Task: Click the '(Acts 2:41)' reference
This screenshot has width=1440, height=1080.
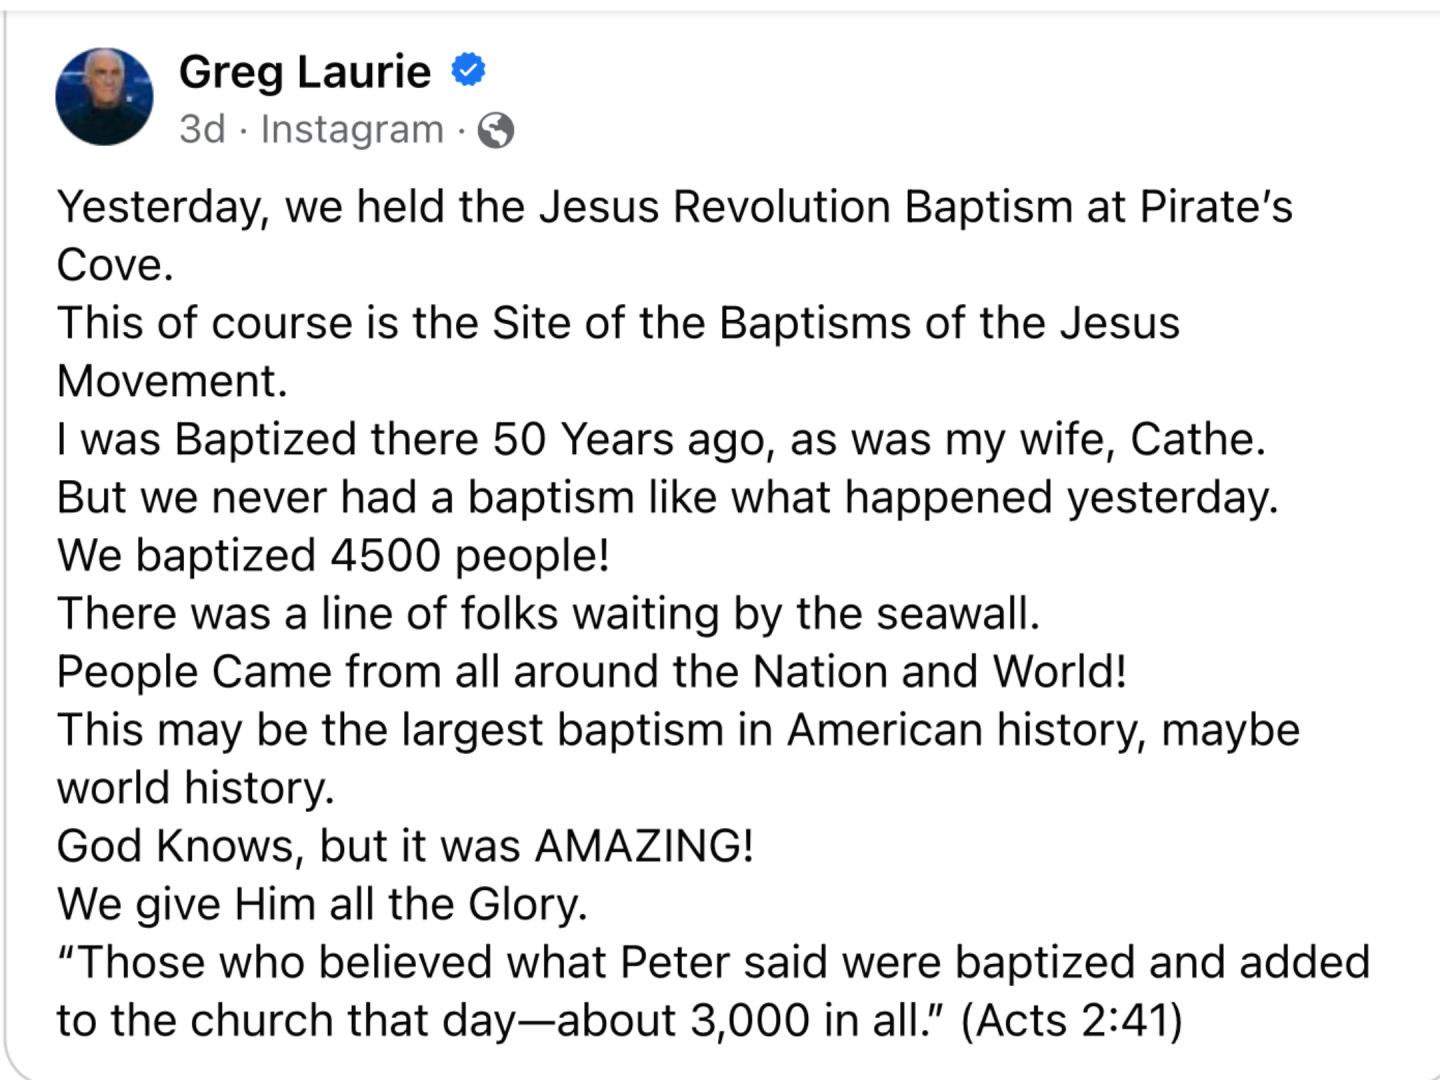Action: (1072, 1021)
